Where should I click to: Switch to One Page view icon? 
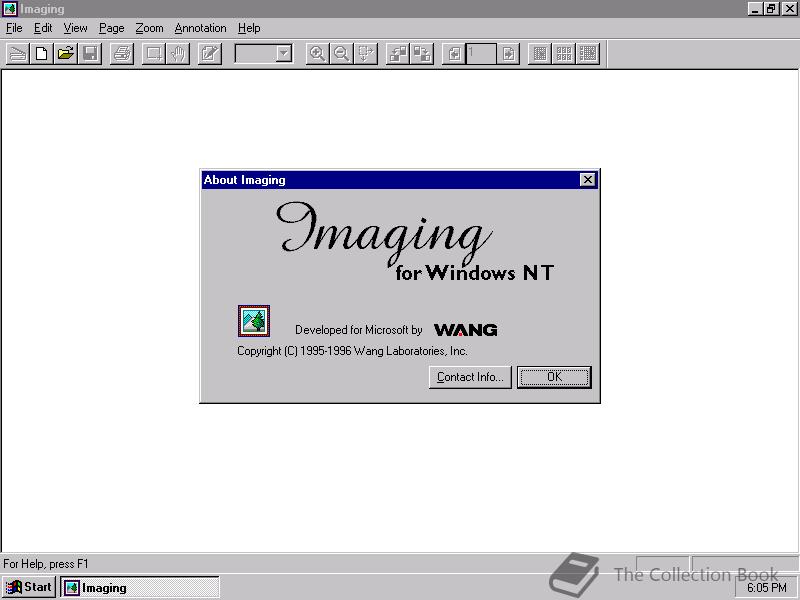(540, 54)
